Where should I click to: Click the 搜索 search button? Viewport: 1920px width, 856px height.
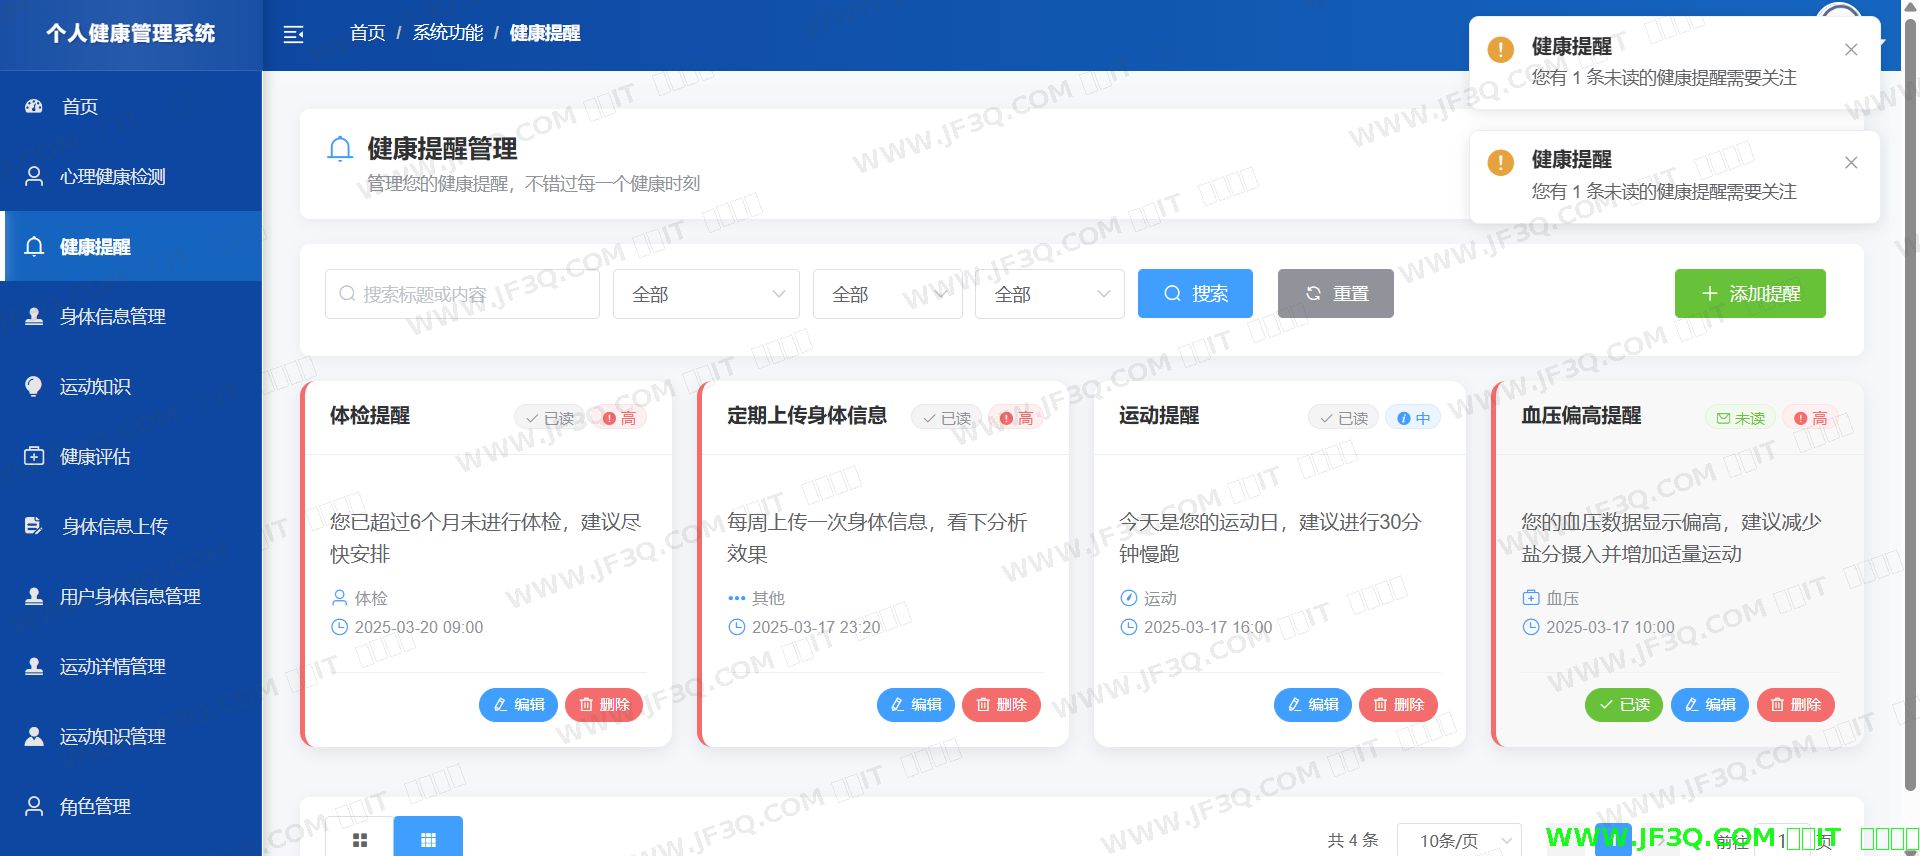[1195, 294]
